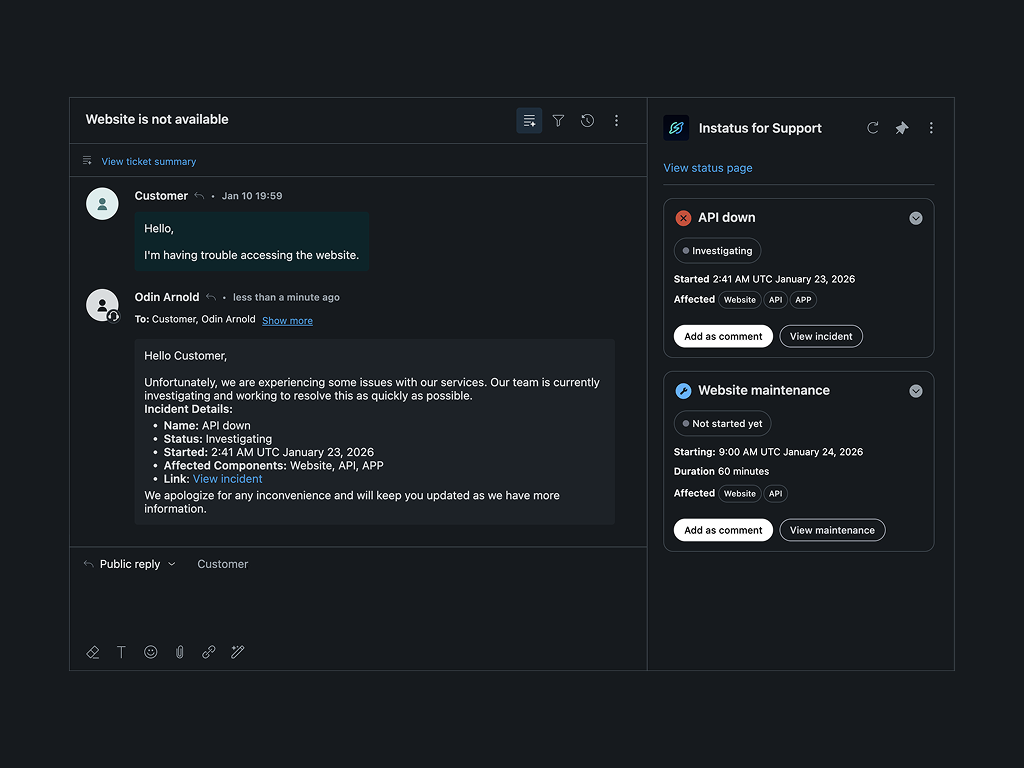Open the conversation filter icon
The height and width of the screenshot is (768, 1024).
click(x=558, y=120)
